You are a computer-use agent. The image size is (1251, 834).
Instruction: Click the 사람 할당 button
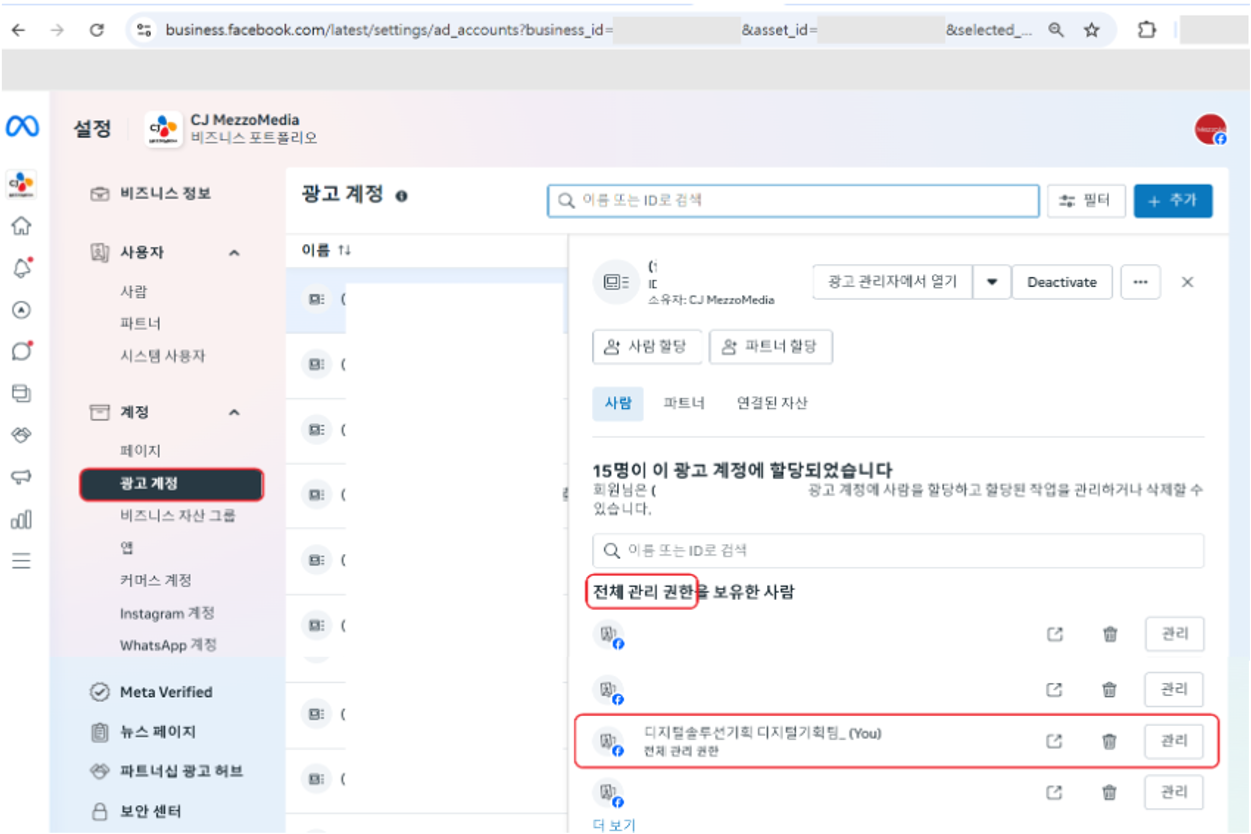click(647, 346)
